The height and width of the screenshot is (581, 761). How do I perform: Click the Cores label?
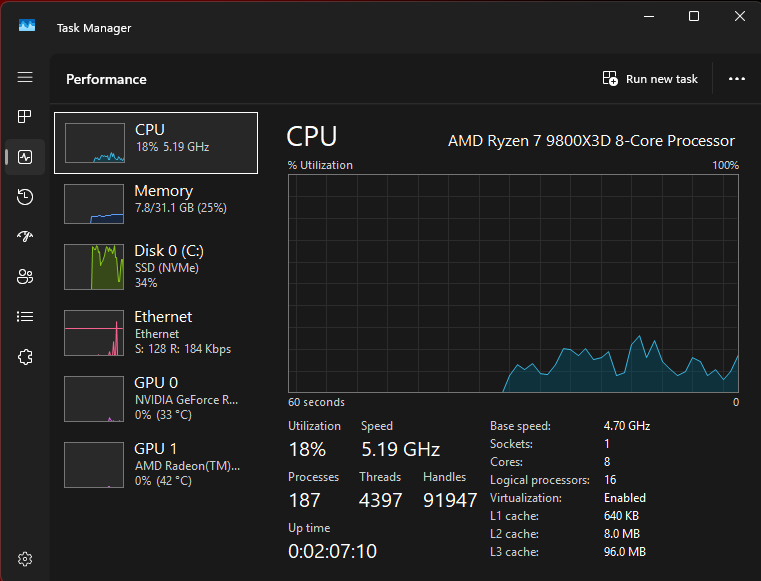(x=506, y=462)
